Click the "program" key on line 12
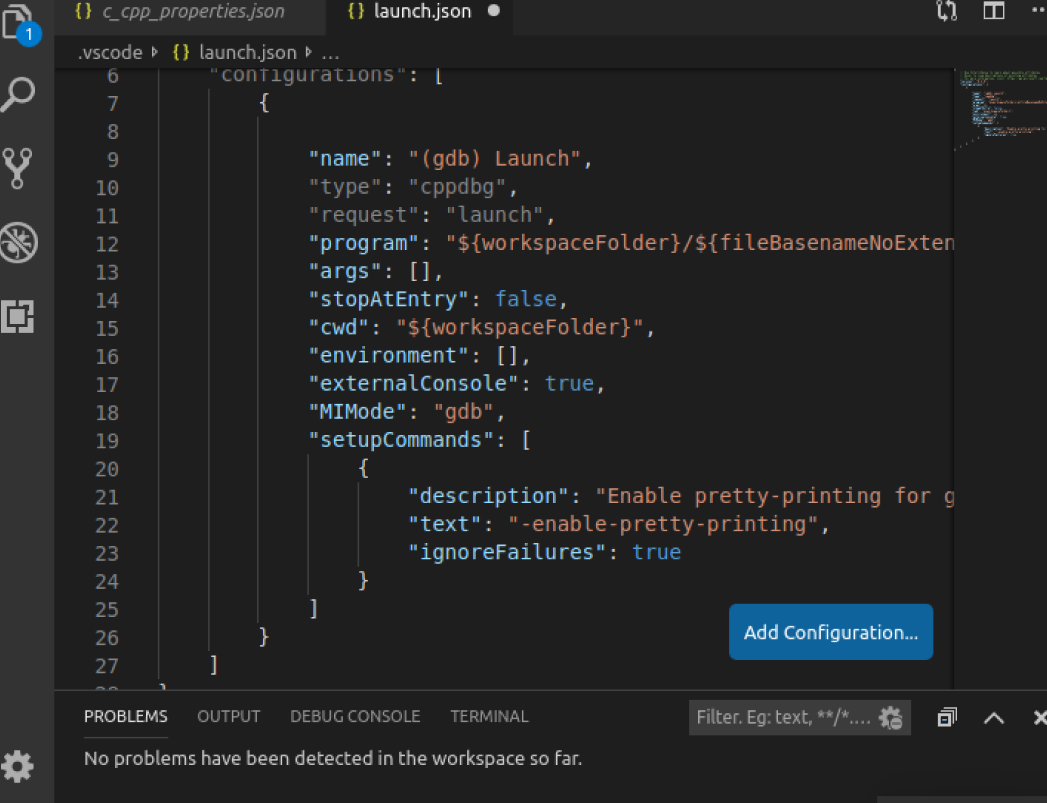 pyautogui.click(x=363, y=243)
